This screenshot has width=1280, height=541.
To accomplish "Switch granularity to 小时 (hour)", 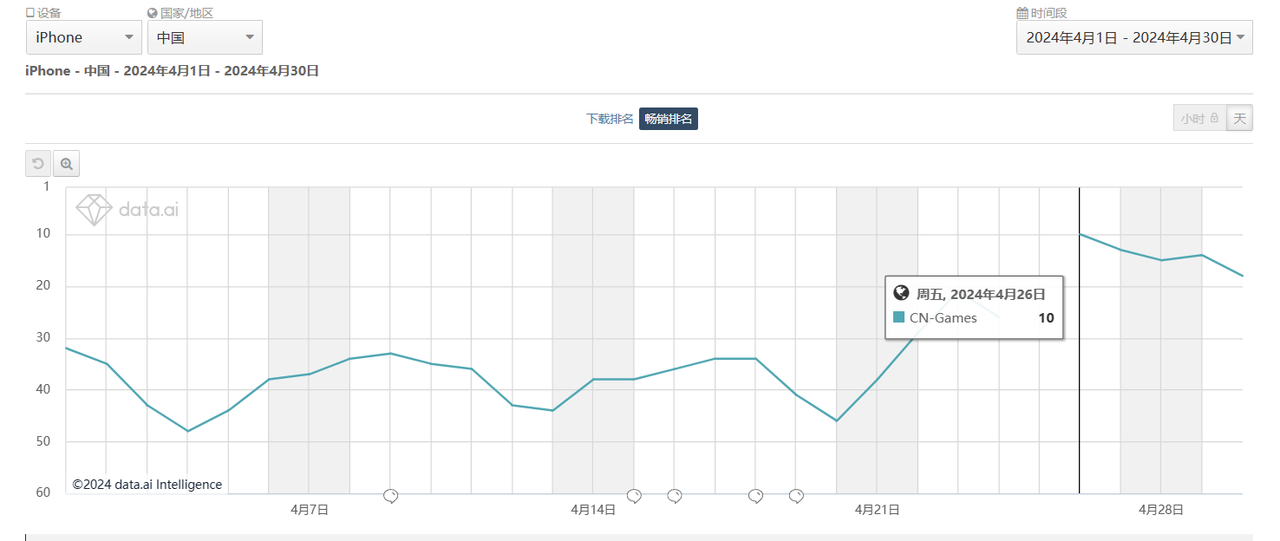I will [x=1199, y=118].
